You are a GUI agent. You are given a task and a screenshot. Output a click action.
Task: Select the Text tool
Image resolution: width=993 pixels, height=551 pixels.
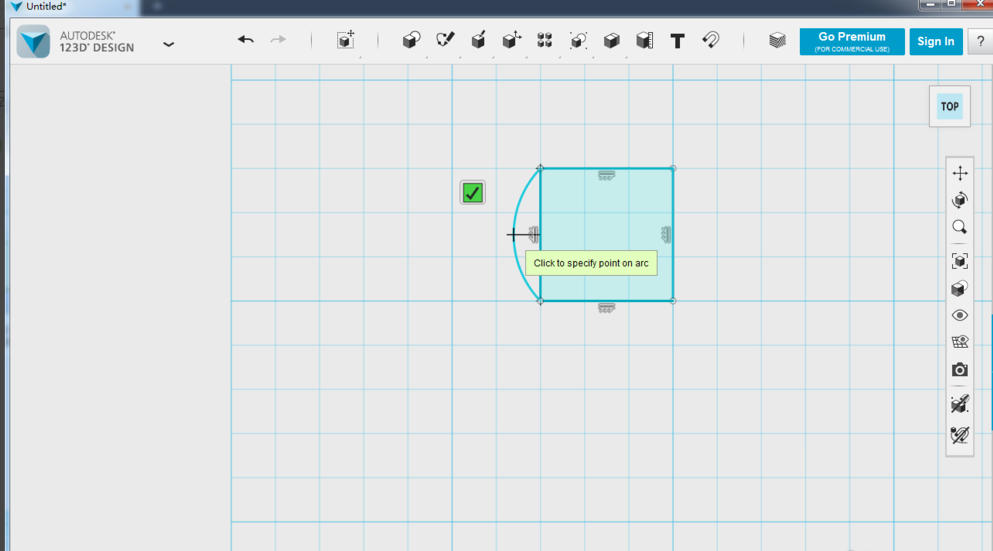coord(677,41)
